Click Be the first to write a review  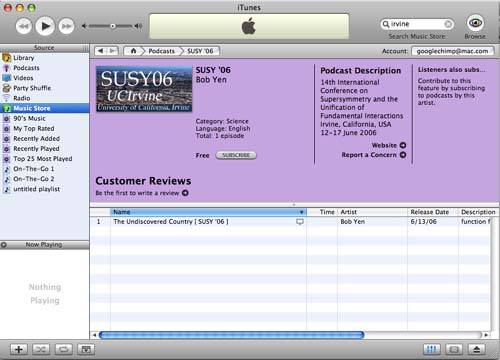click(142, 193)
